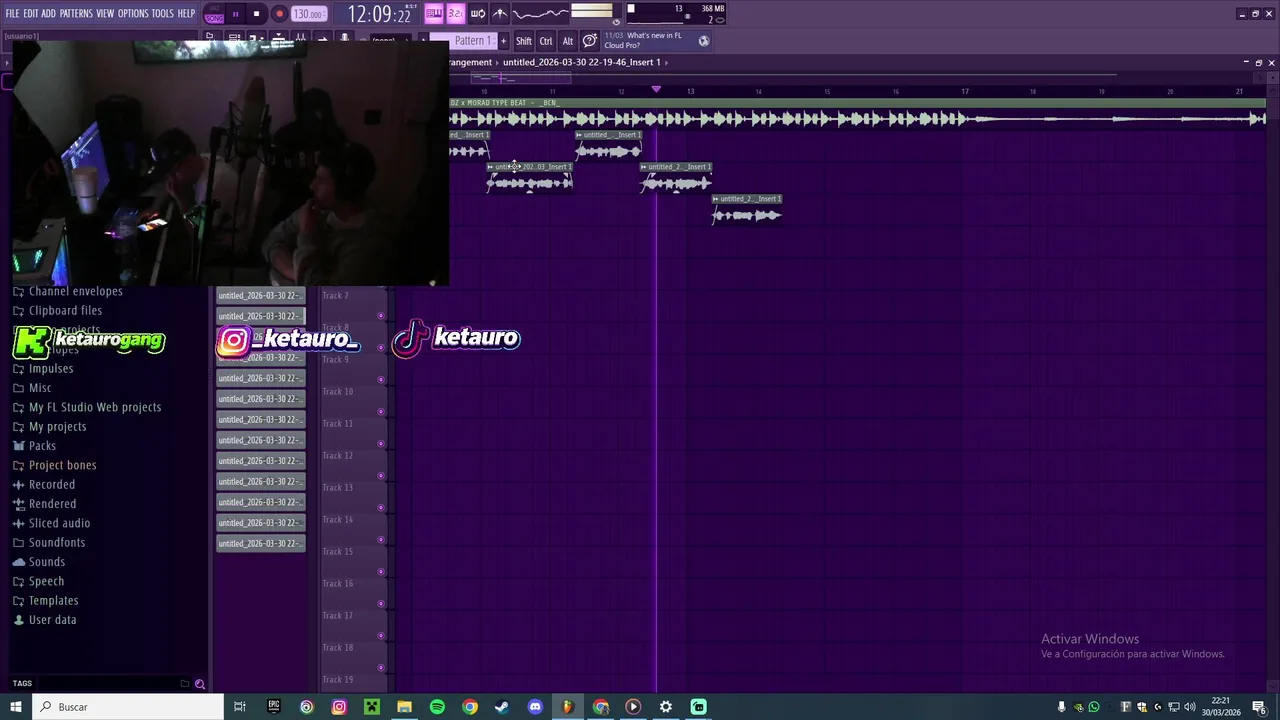Screen dimensions: 1280x720
Task: Click the plus button next to Pattern 1
Action: coord(503,41)
